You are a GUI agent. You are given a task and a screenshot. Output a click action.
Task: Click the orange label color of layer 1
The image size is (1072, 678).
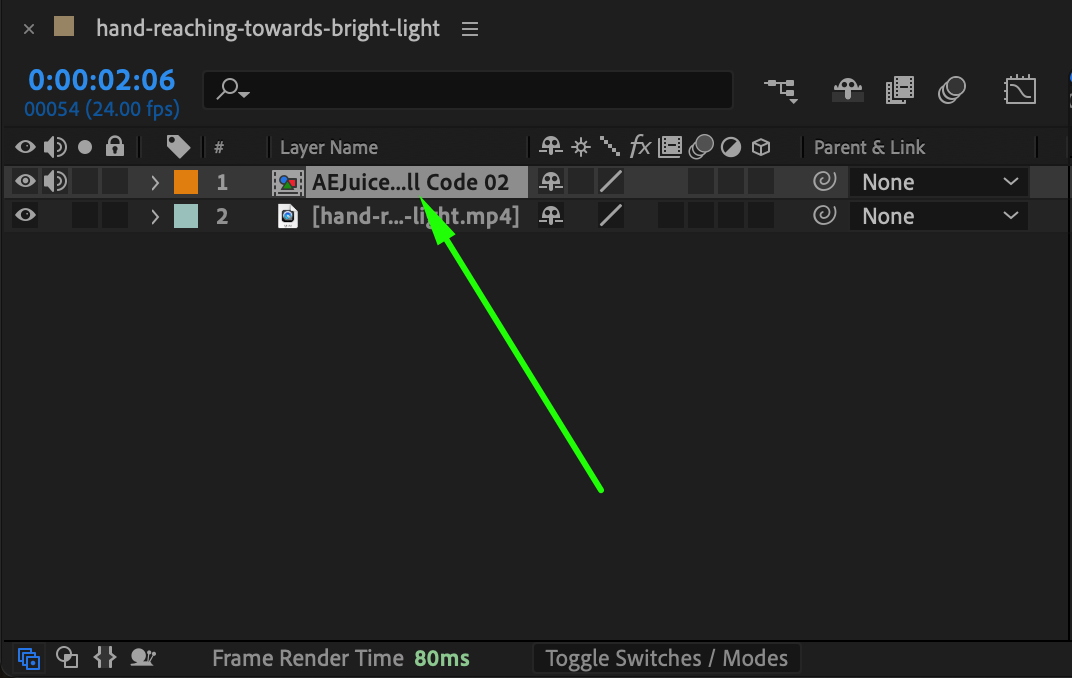click(x=186, y=182)
